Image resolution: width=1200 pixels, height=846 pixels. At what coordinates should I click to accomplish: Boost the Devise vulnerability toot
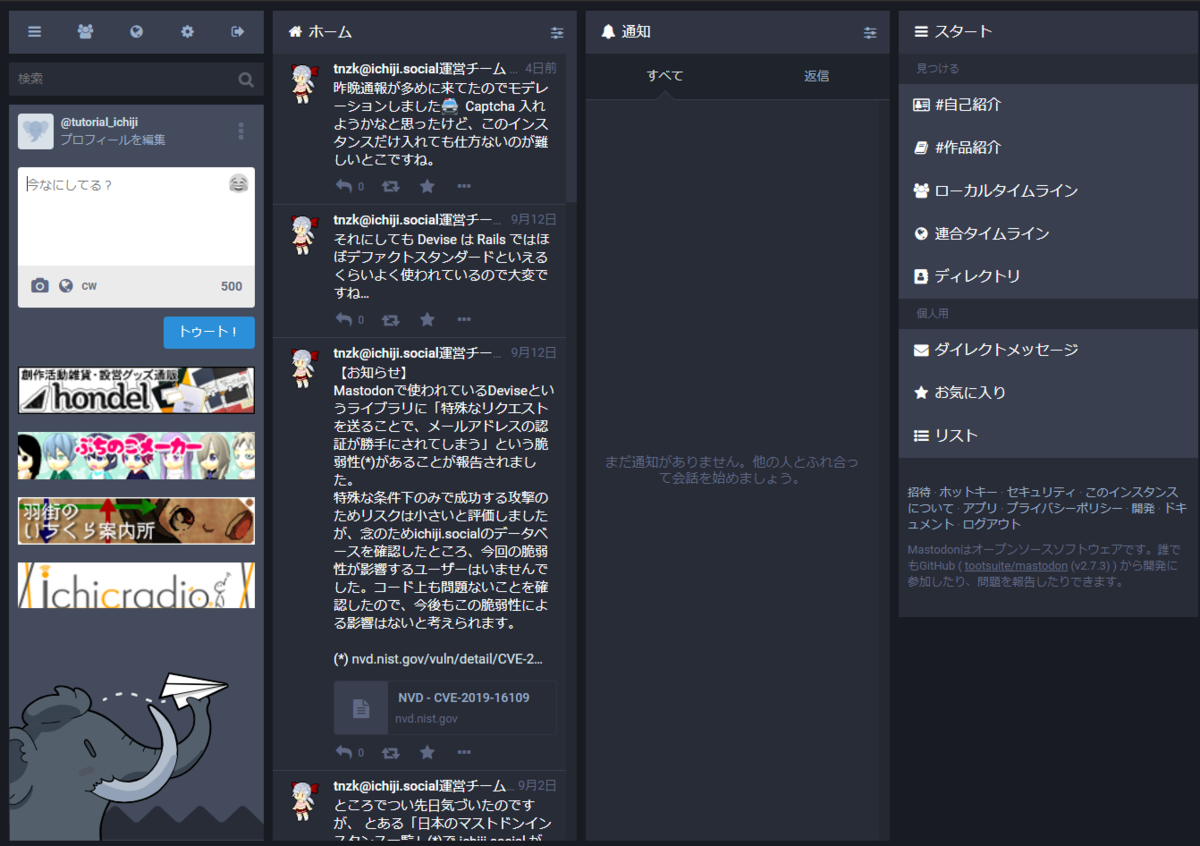pyautogui.click(x=390, y=751)
